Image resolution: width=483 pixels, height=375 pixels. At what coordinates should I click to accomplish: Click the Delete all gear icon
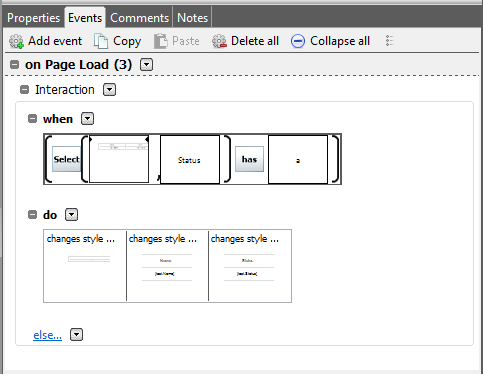click(219, 41)
